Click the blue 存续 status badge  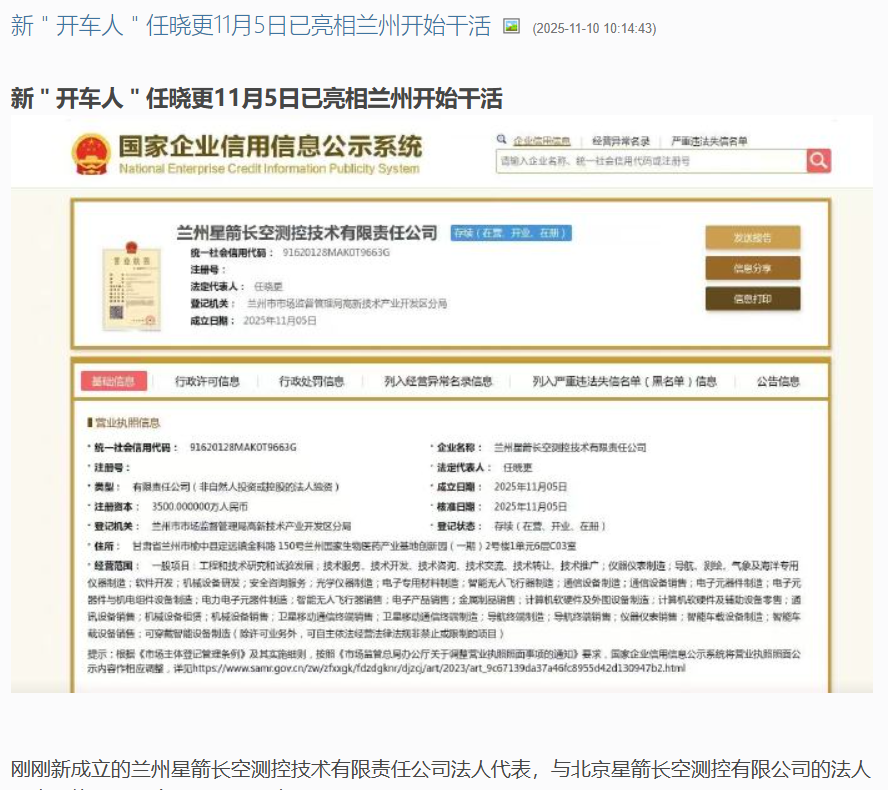511,233
